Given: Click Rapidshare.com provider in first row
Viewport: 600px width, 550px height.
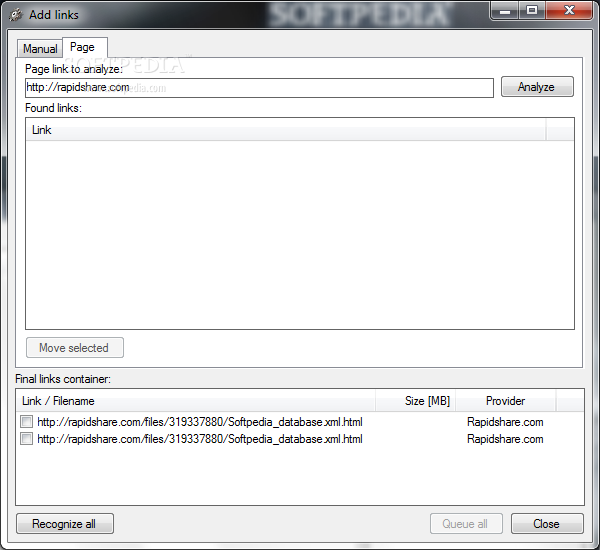Looking at the screenshot, I should pos(505,422).
